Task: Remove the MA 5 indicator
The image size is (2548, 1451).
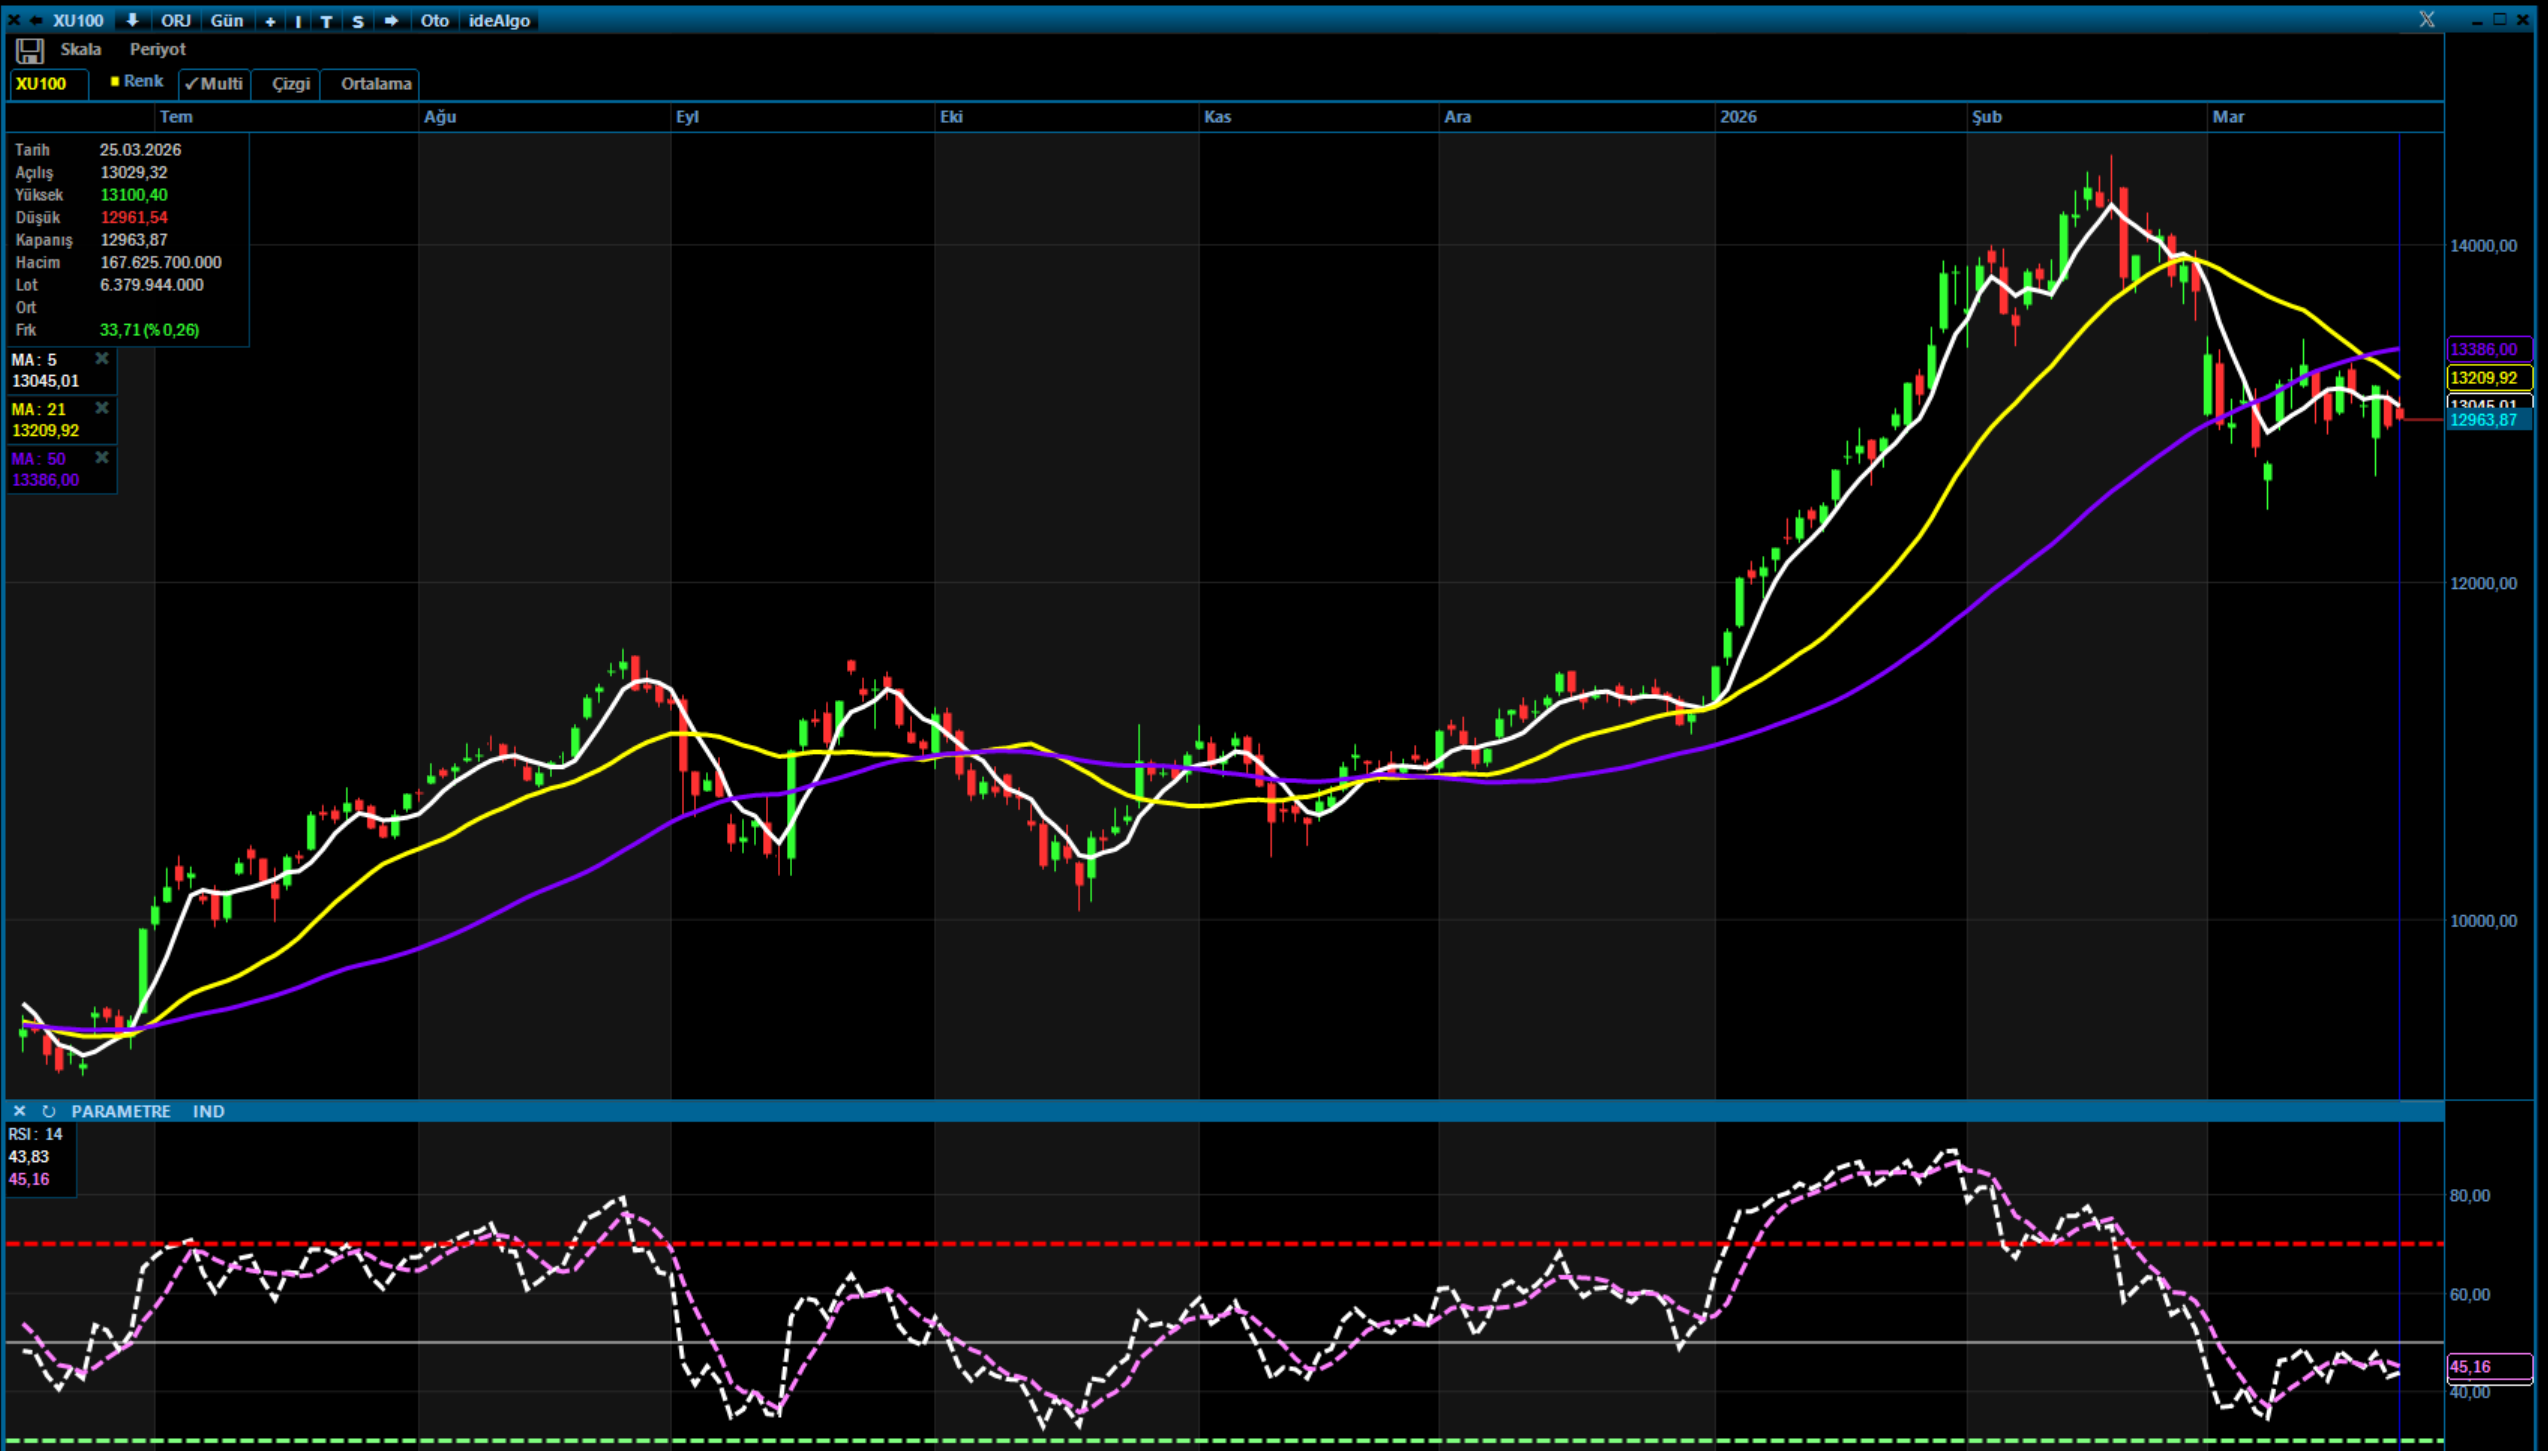Action: click(x=102, y=358)
